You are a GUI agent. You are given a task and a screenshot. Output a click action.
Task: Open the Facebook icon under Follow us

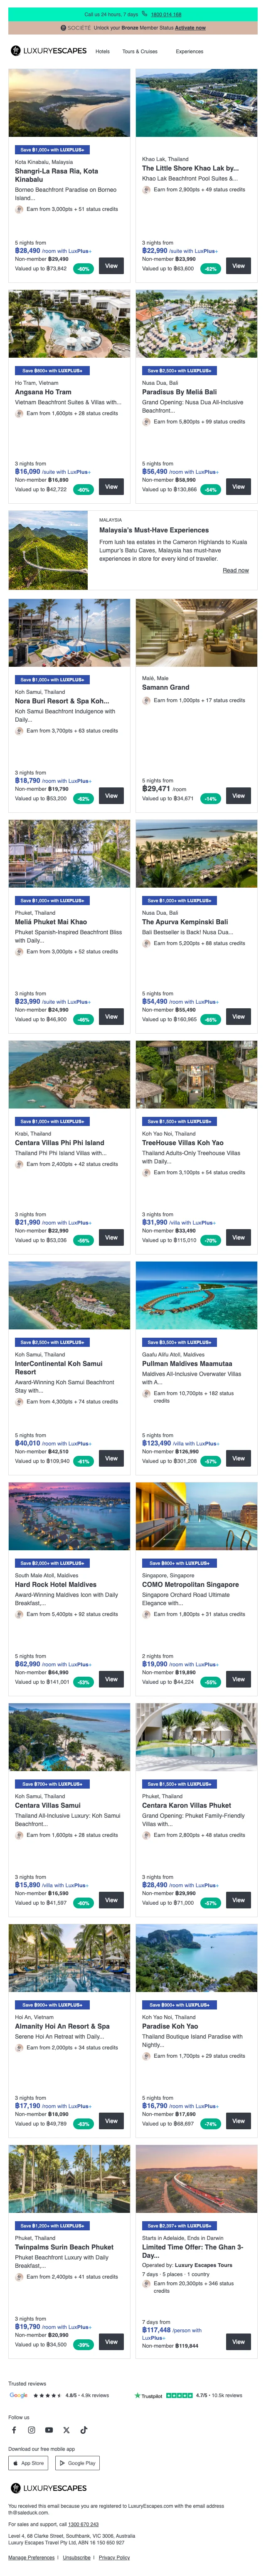point(14,2430)
